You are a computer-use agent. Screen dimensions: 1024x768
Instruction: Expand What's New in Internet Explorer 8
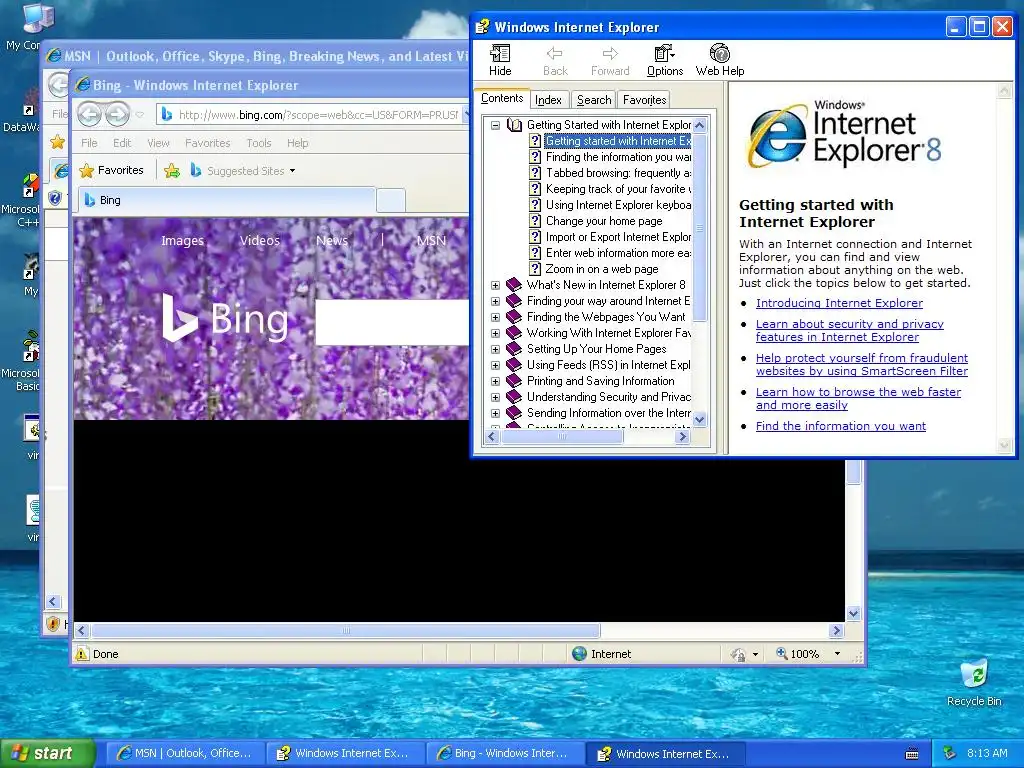pyautogui.click(x=496, y=285)
